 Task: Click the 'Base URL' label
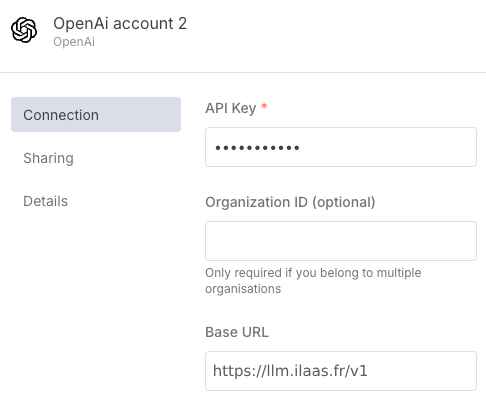click(x=237, y=332)
